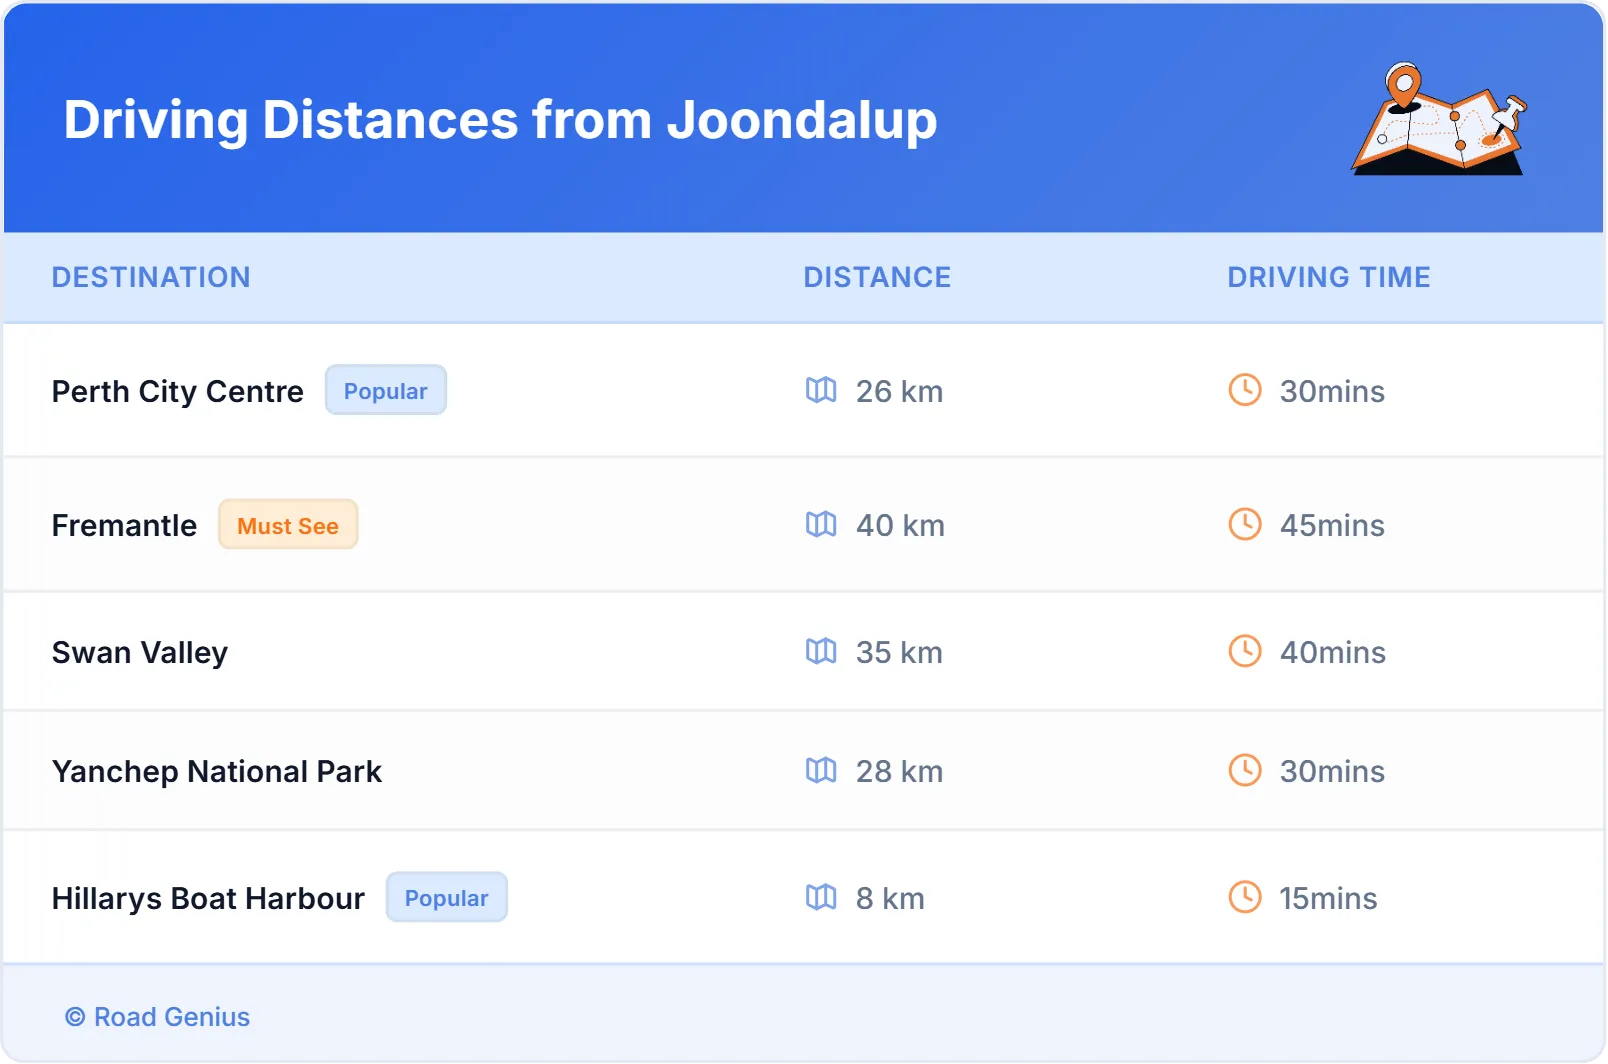Click the clock icon in Perth City Centre row
The width and height of the screenshot is (1608, 1064).
tap(1245, 390)
